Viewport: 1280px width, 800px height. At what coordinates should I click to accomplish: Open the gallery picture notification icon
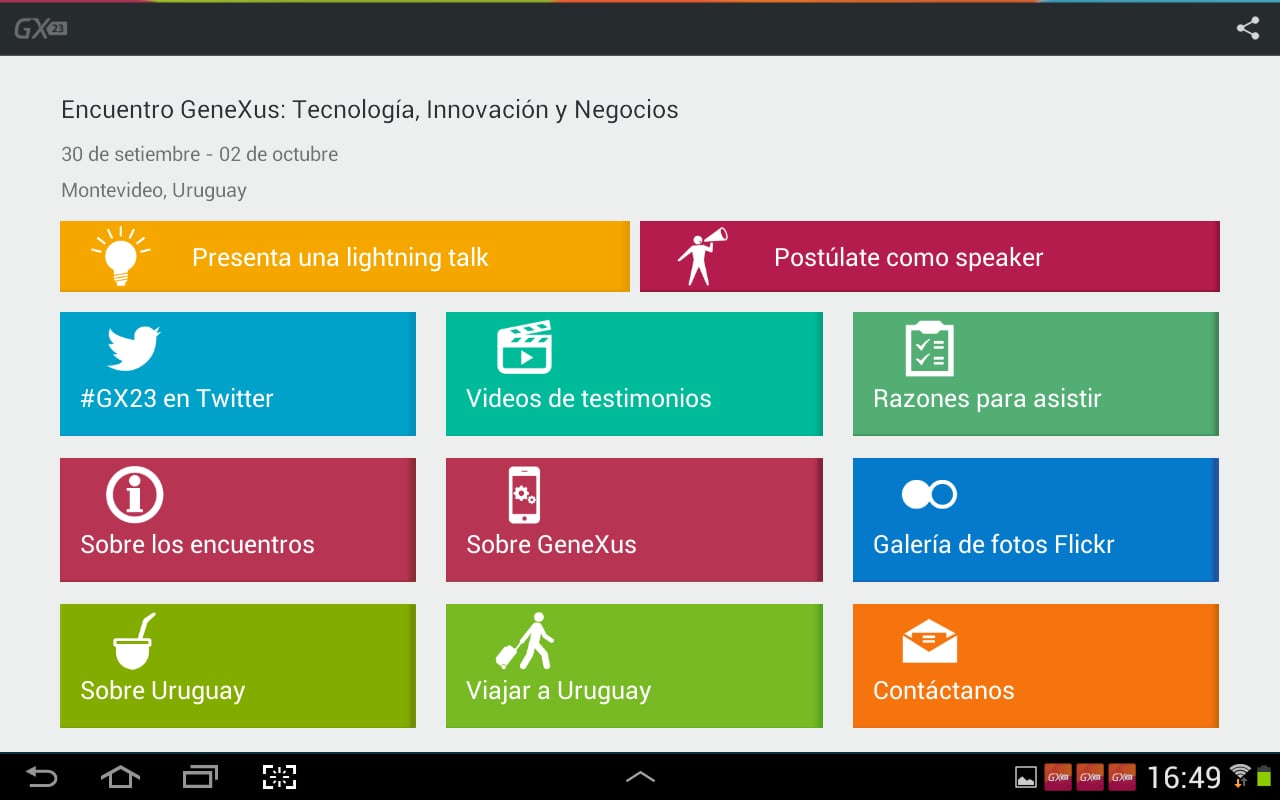(1026, 777)
